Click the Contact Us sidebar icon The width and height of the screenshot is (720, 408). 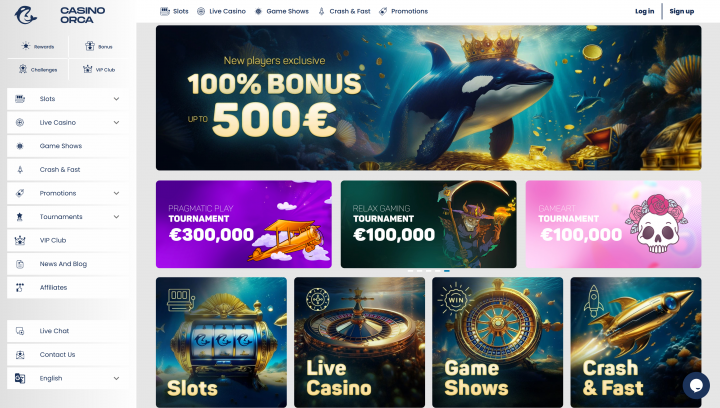tap(20, 355)
